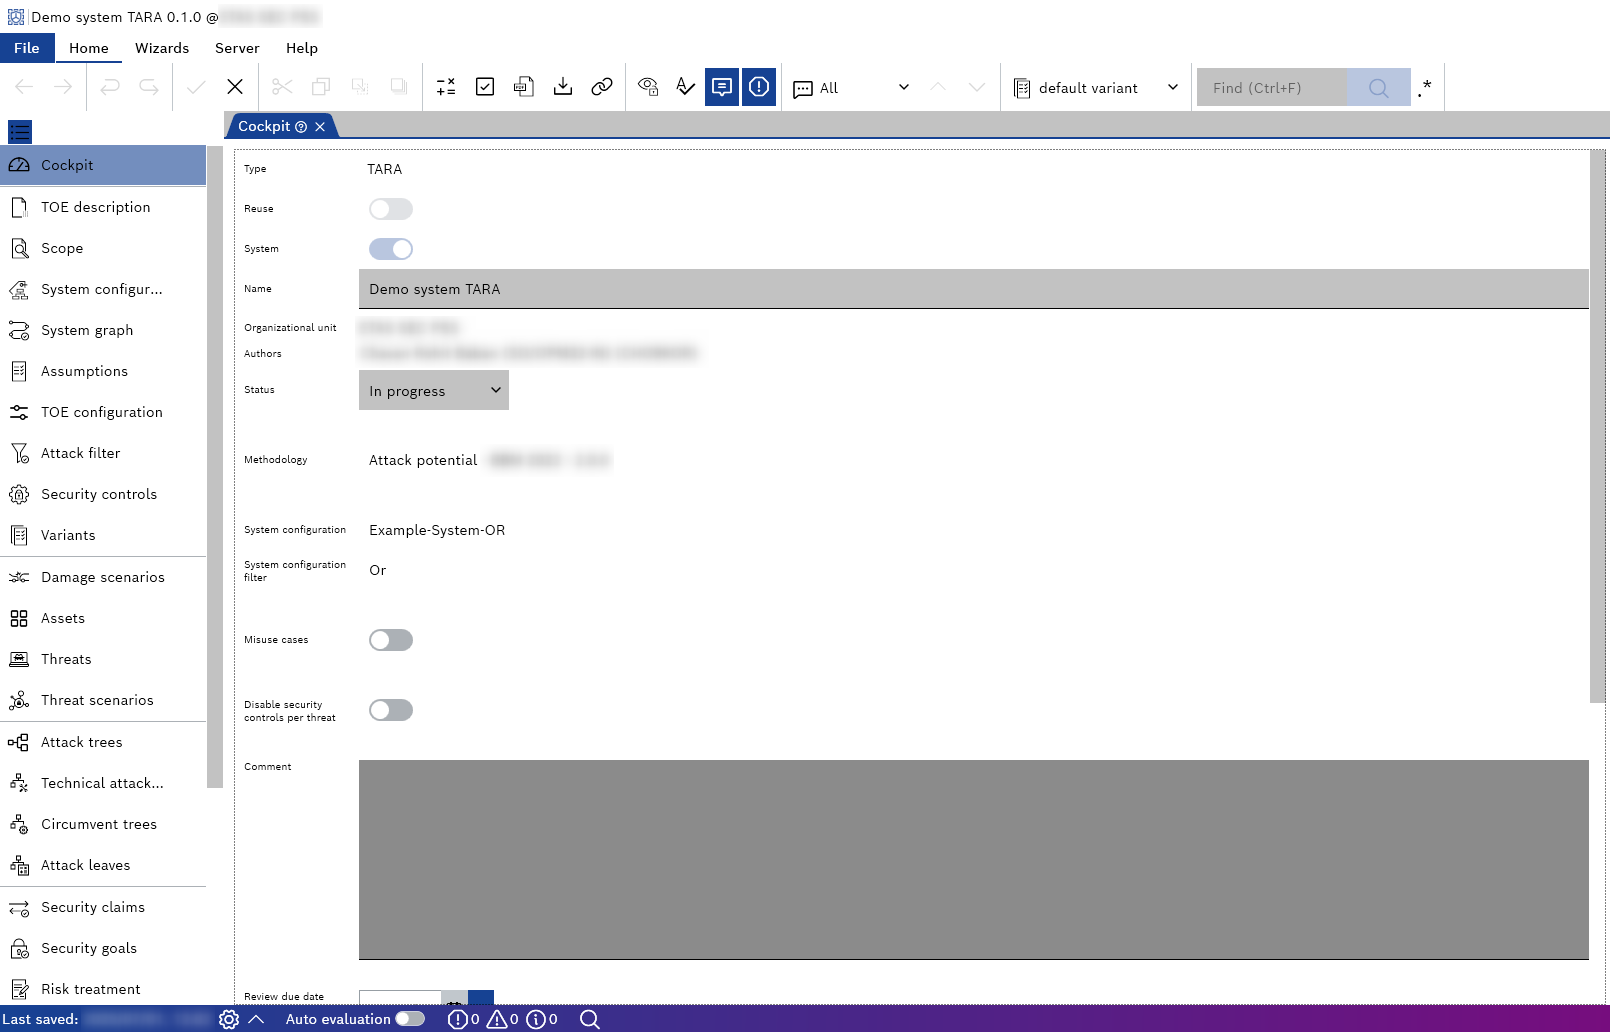Screen dimensions: 1610x1032
Task: Turn on Auto evaluation switch
Action: pyautogui.click(x=410, y=1019)
